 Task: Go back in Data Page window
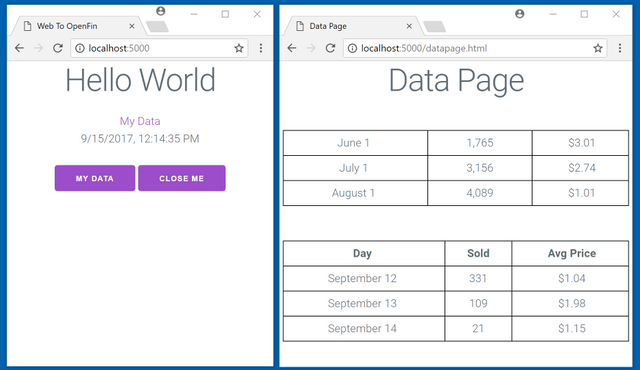click(x=291, y=48)
